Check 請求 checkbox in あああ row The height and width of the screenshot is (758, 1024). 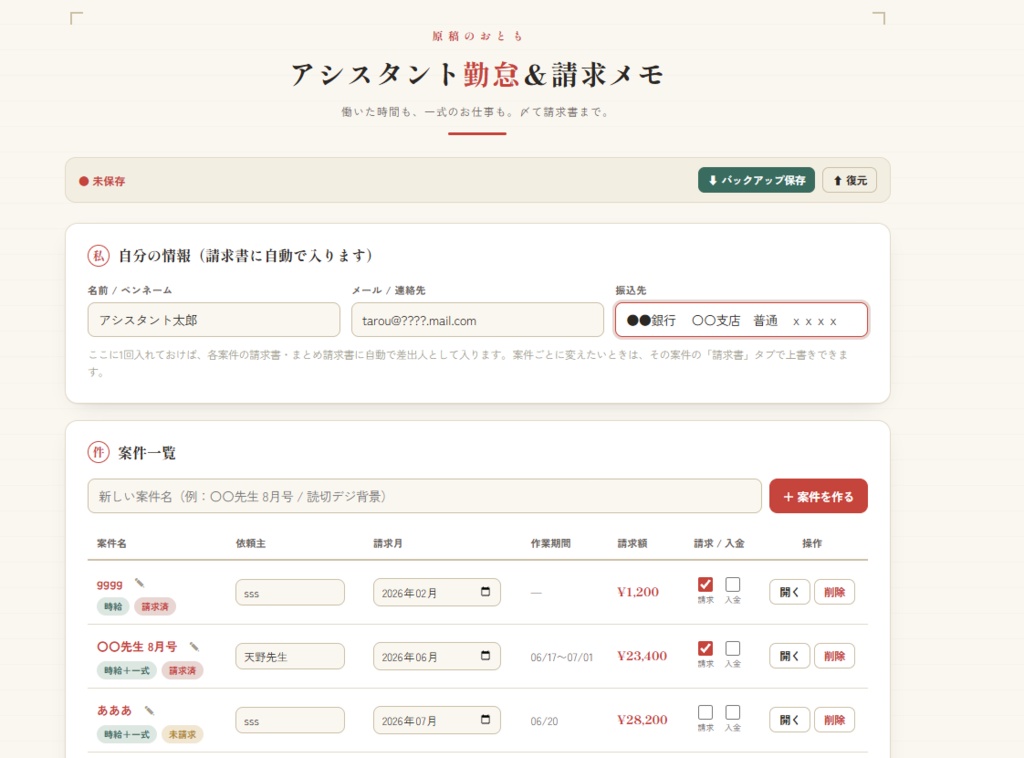click(705, 712)
